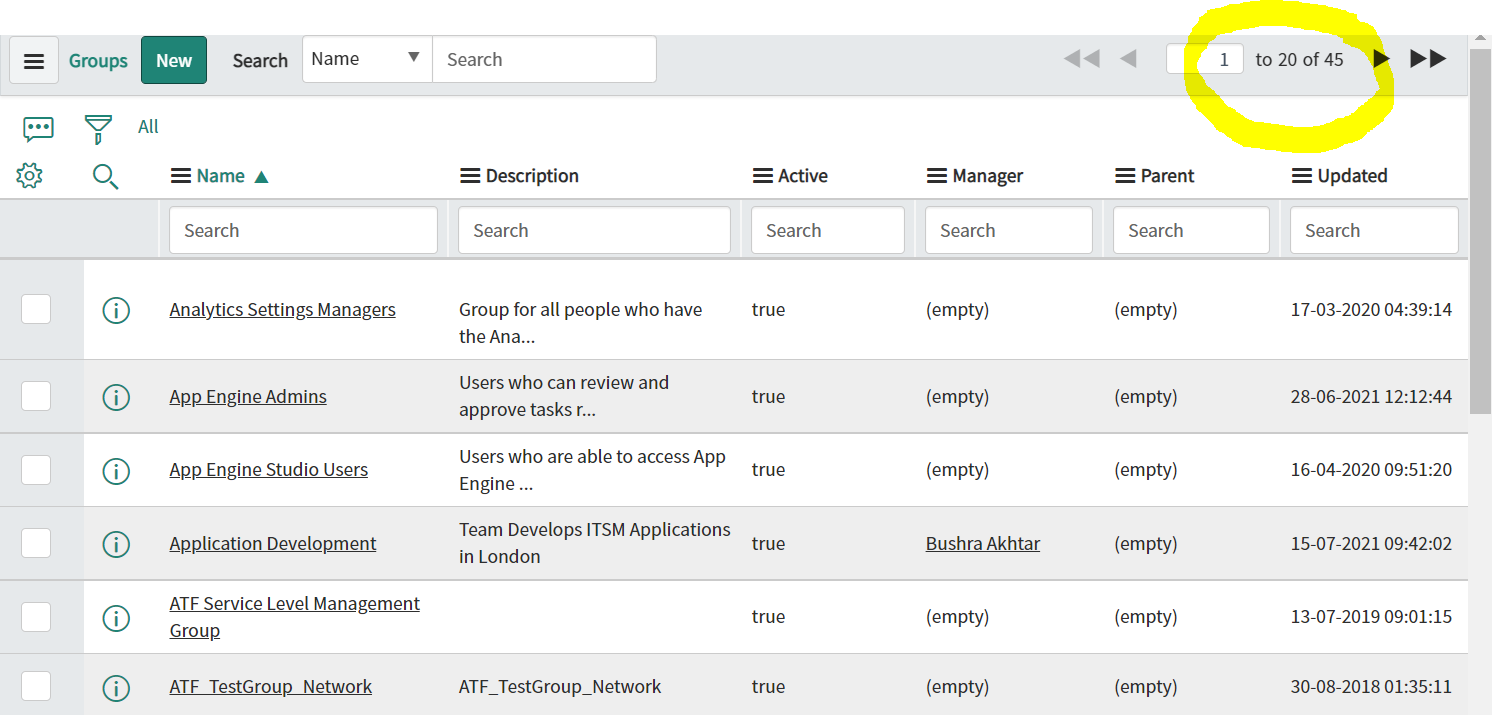The image size is (1492, 715).
Task: Tick the ATF_TestGroup_Network row checkbox
Action: point(36,687)
